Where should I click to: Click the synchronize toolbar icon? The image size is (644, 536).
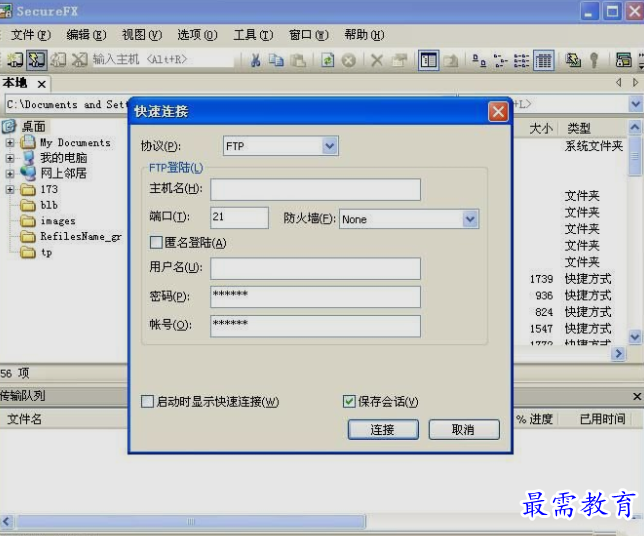573,61
